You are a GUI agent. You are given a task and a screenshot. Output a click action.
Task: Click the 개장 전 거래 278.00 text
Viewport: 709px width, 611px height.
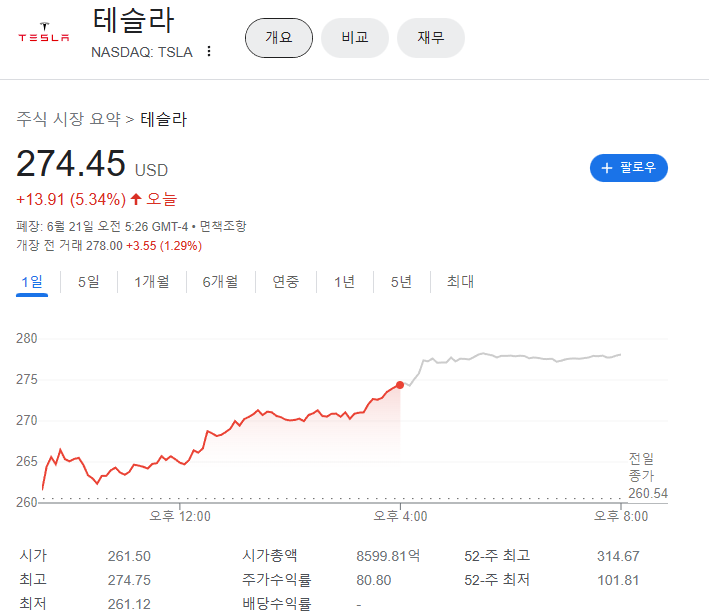[x=69, y=246]
